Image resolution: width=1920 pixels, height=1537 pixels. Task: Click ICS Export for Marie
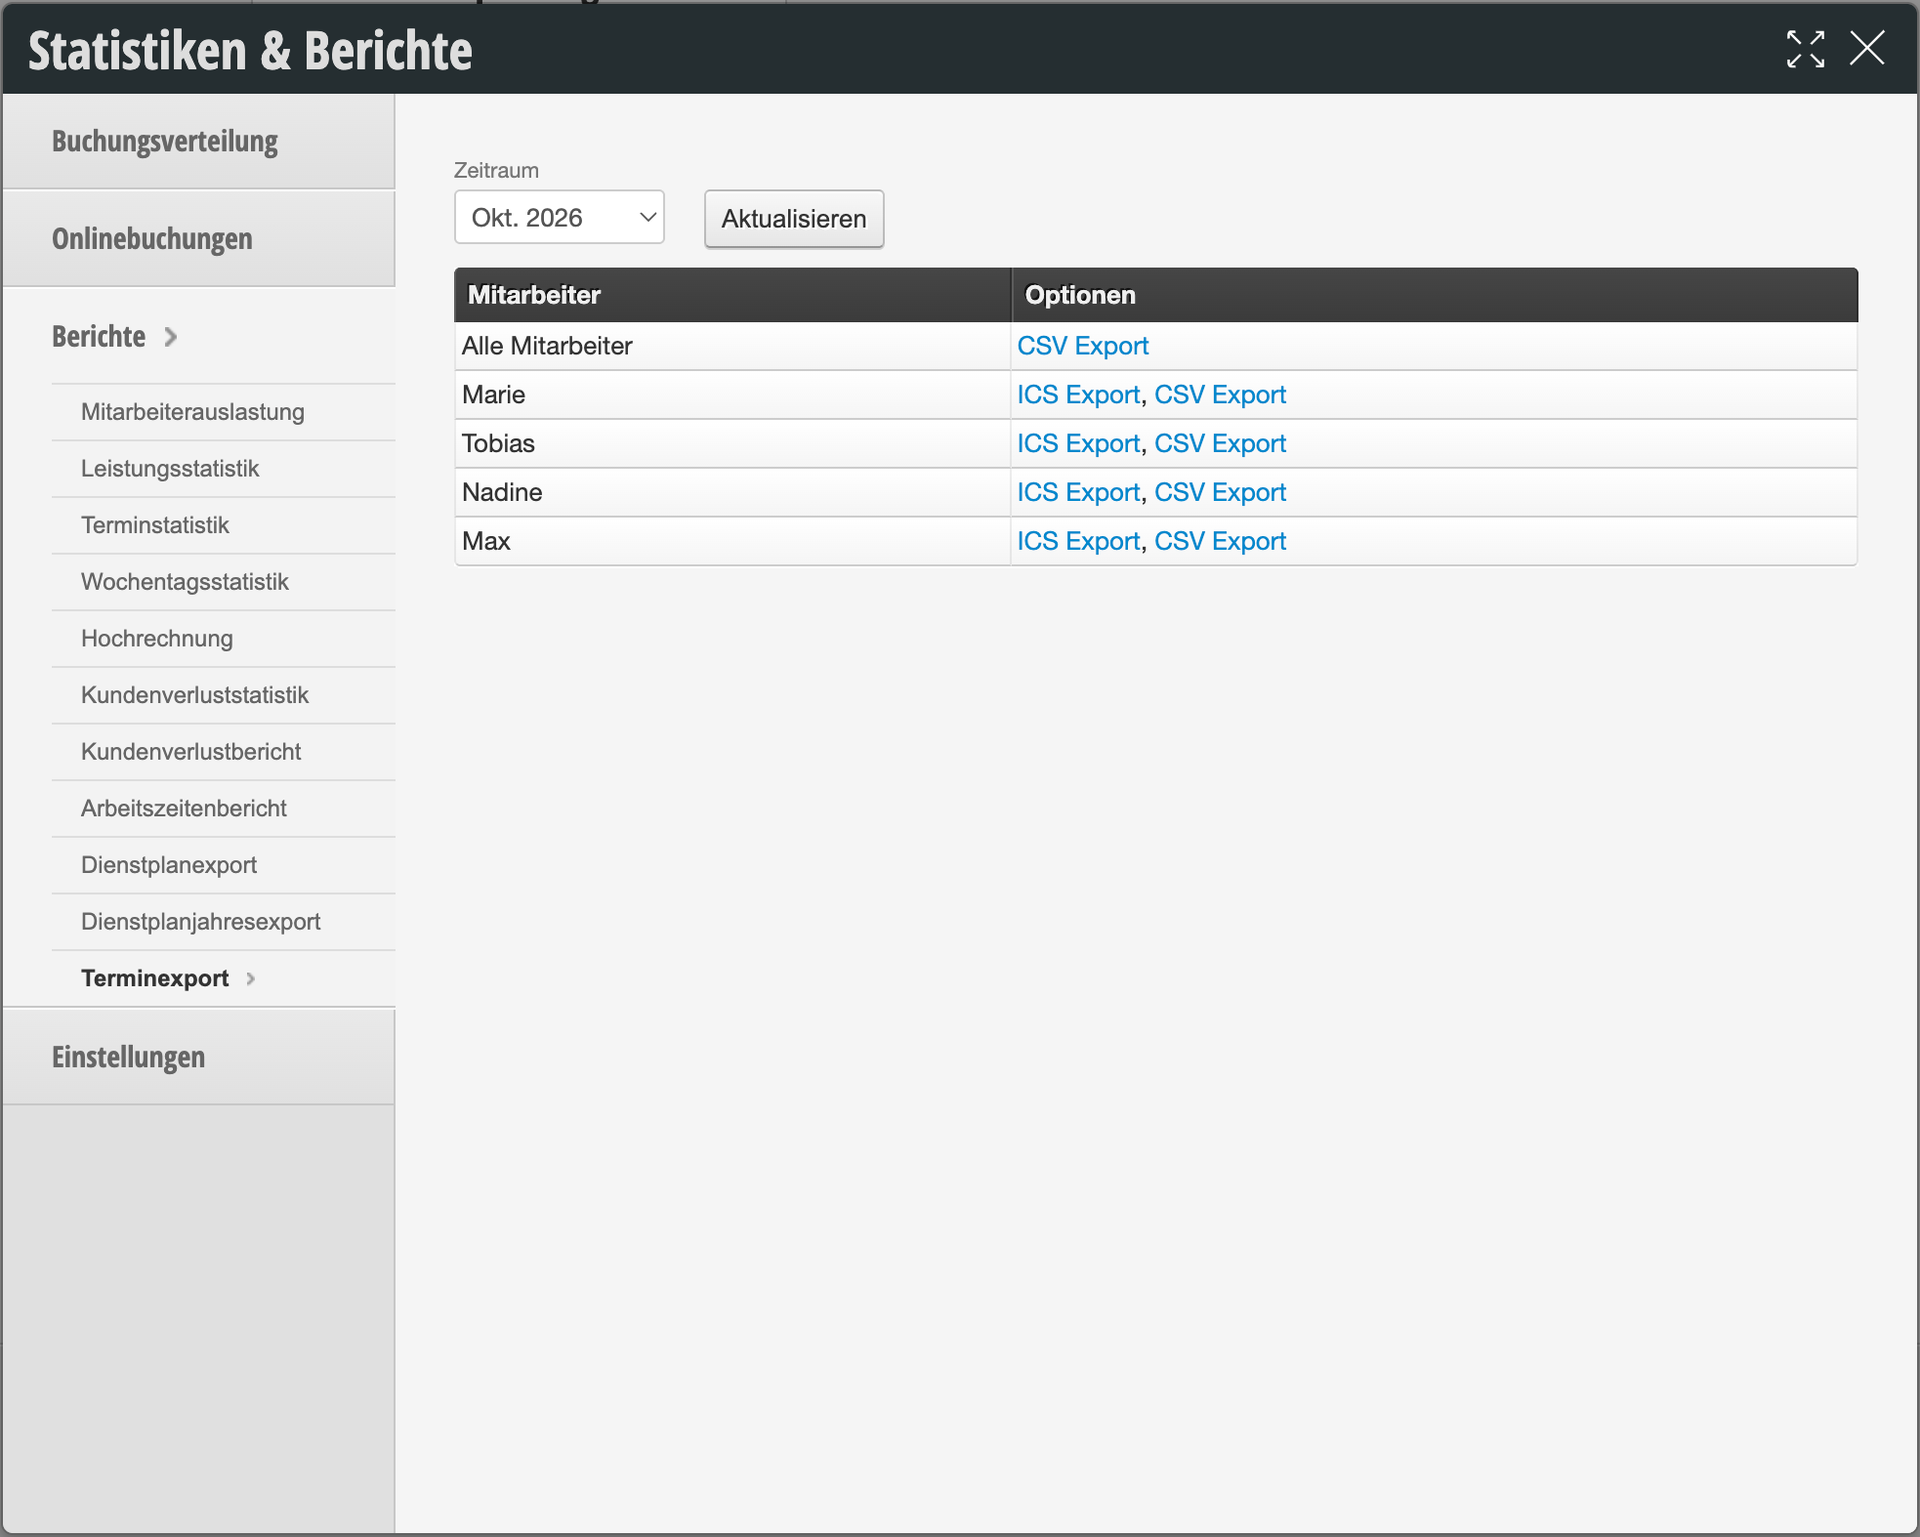[x=1077, y=395]
